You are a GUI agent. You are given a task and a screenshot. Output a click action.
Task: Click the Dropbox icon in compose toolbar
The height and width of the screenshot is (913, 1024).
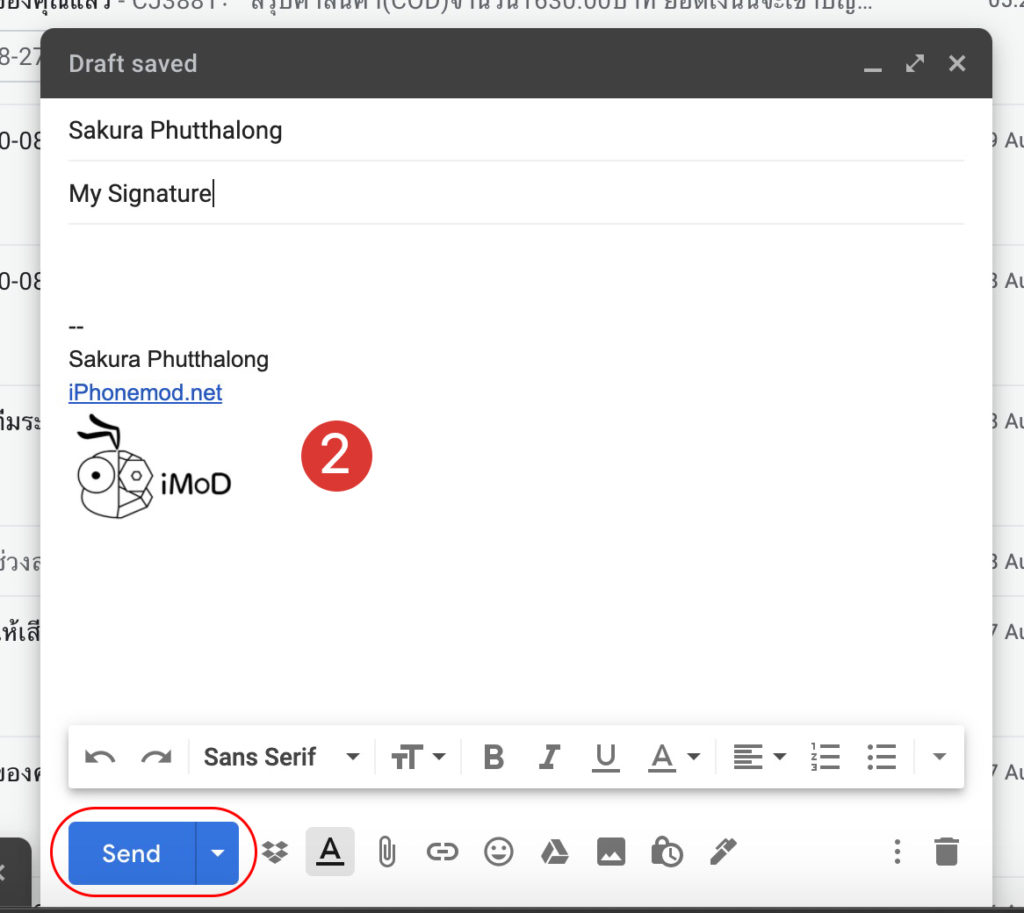275,853
